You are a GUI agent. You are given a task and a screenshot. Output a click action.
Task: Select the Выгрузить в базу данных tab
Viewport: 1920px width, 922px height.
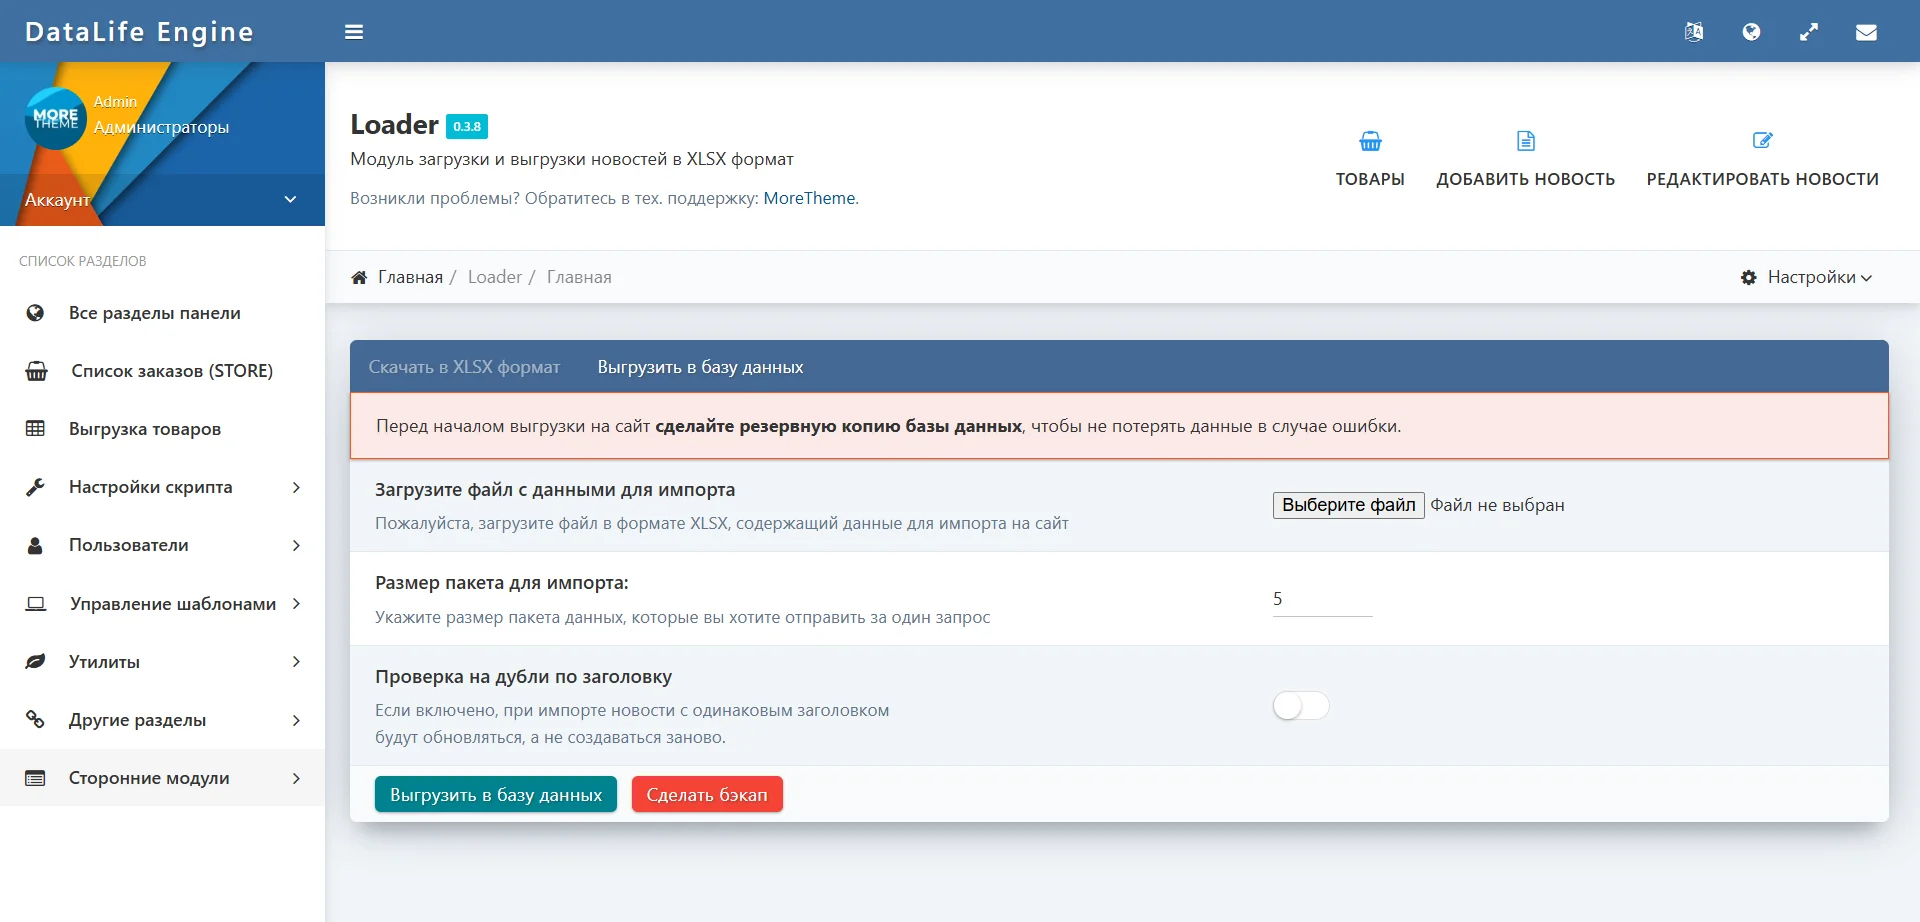point(700,367)
